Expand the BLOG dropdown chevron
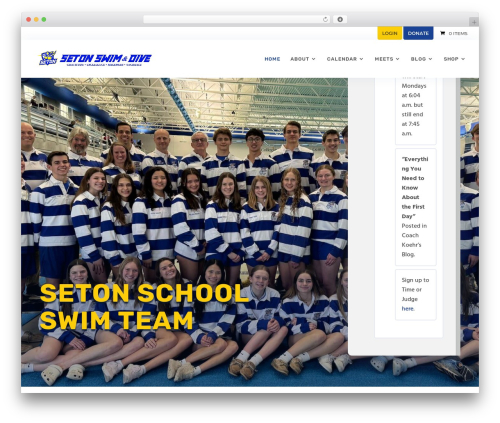 [x=430, y=59]
